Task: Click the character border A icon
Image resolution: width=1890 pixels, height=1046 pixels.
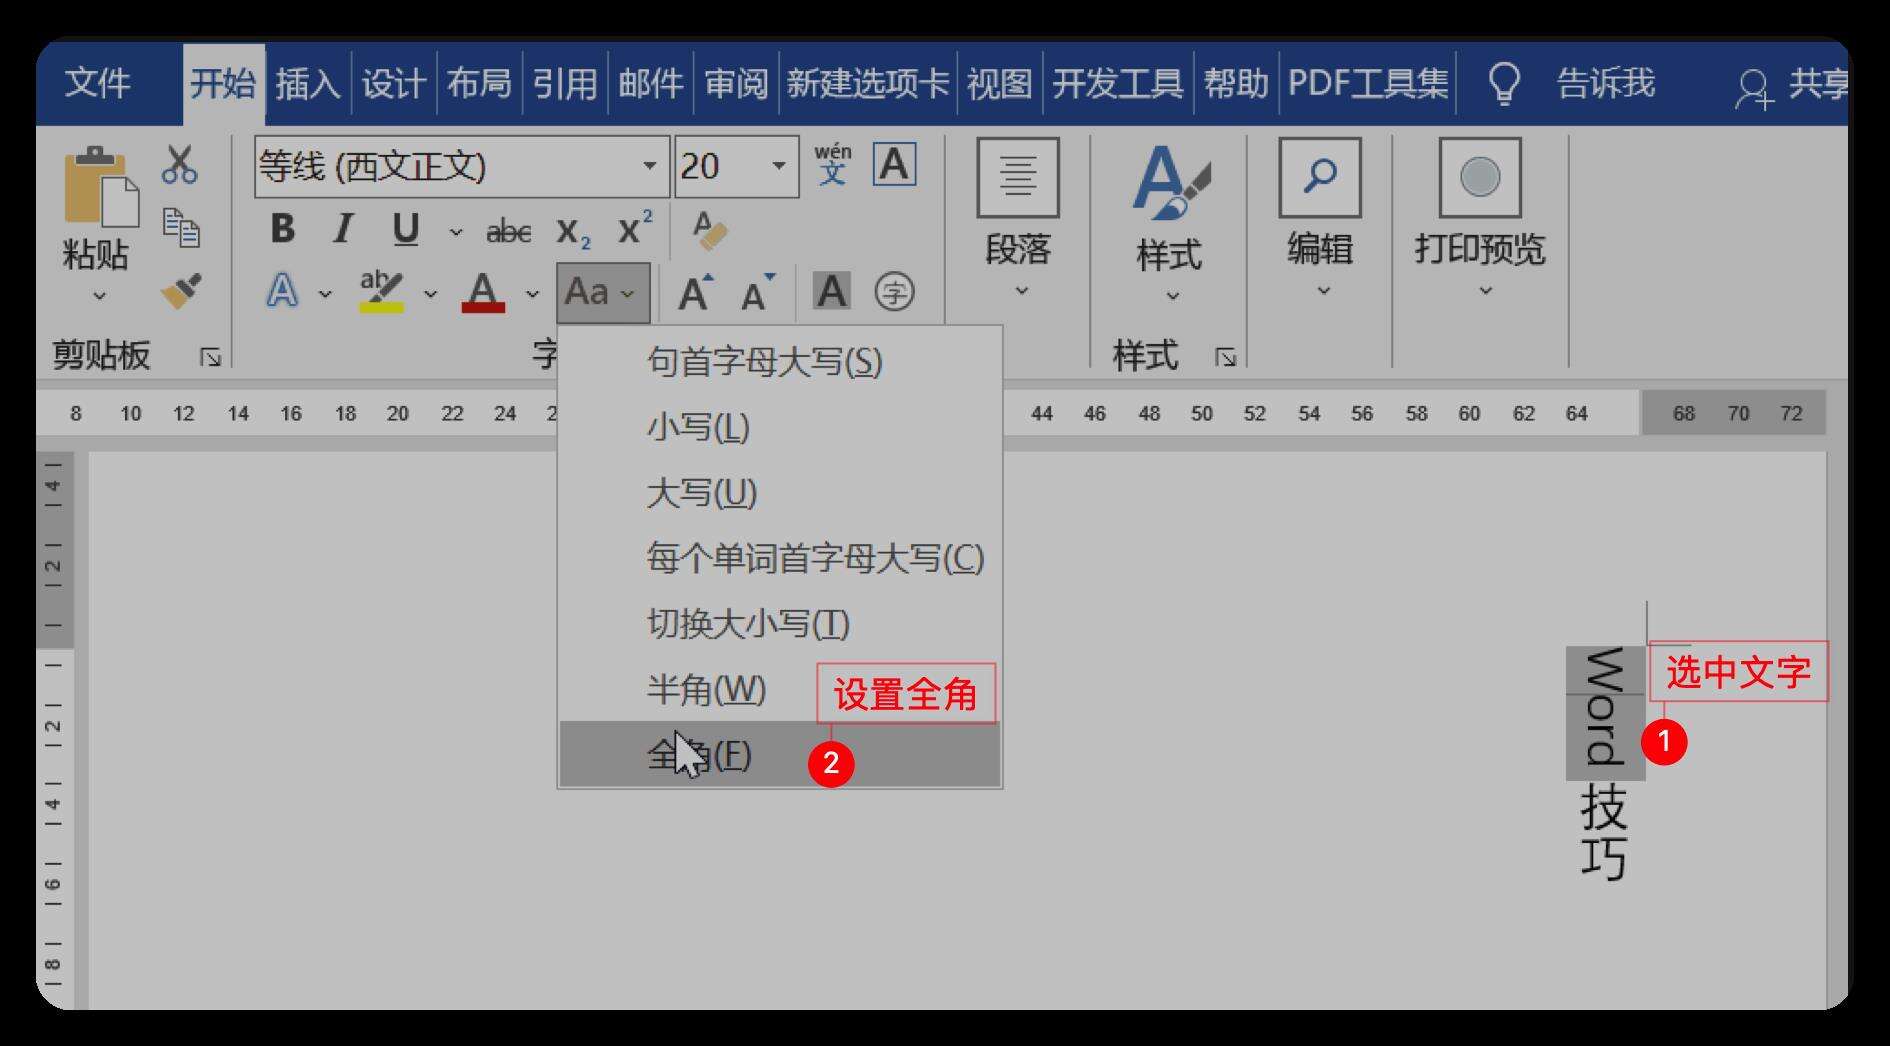Action: (894, 164)
